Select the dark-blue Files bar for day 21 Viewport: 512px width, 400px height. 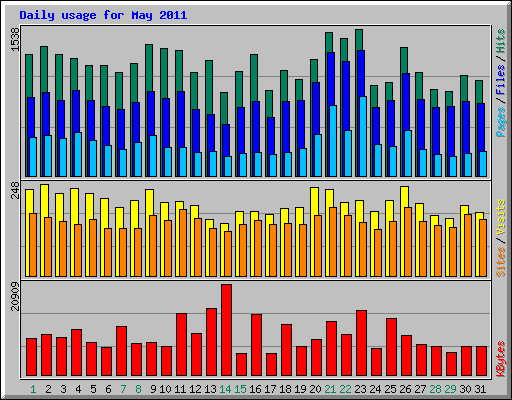[331, 79]
